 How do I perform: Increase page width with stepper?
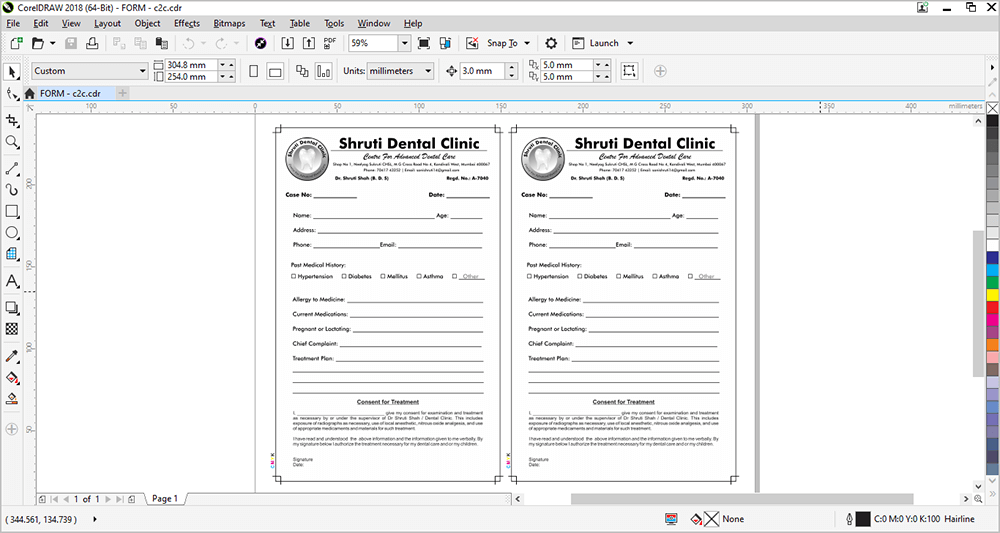pos(232,65)
